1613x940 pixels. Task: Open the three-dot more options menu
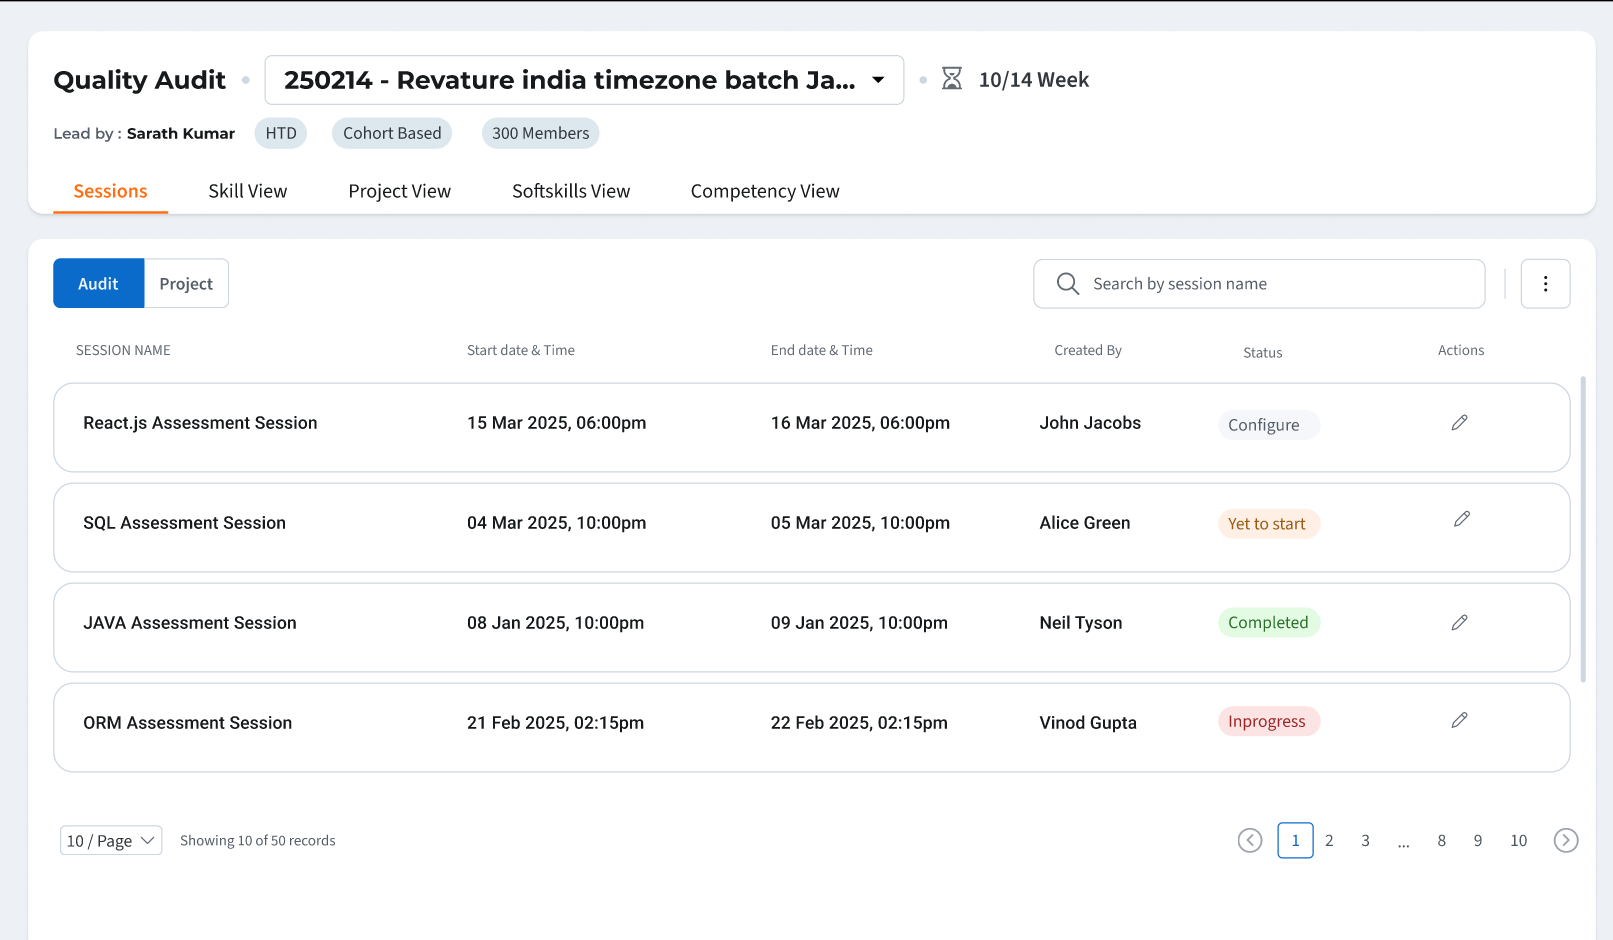pyautogui.click(x=1545, y=284)
